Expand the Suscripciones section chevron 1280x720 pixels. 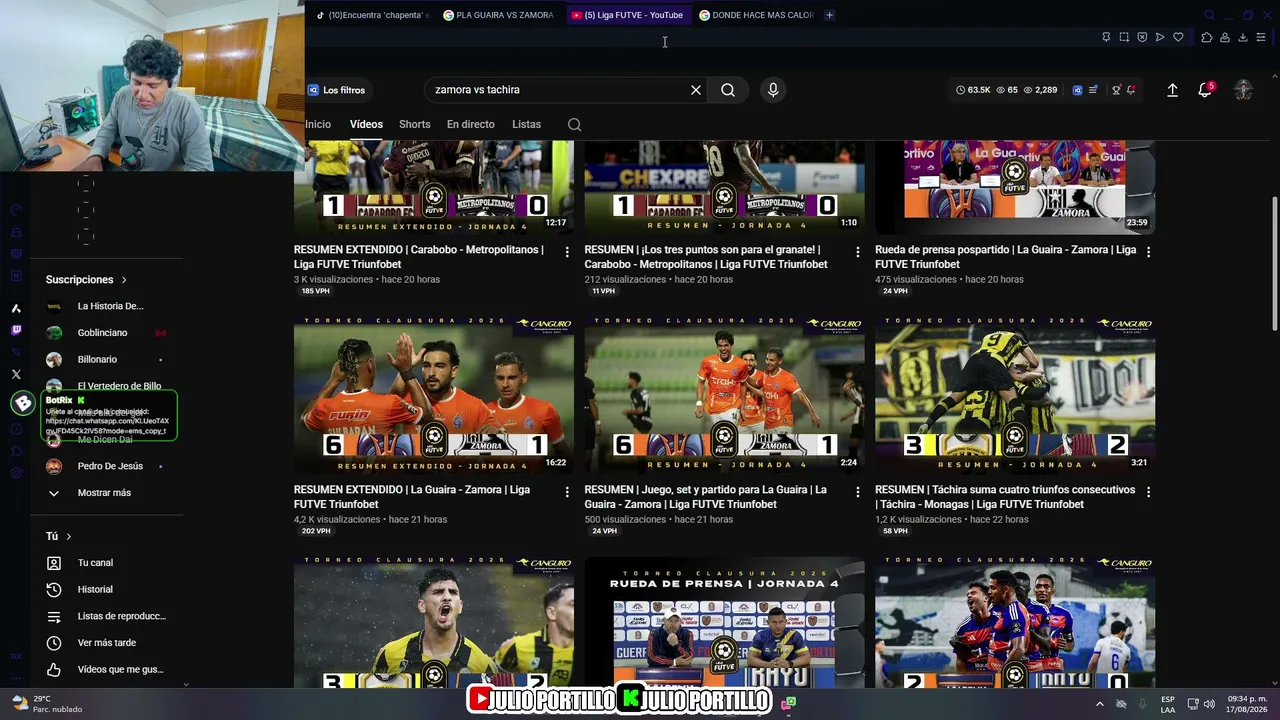pos(124,280)
